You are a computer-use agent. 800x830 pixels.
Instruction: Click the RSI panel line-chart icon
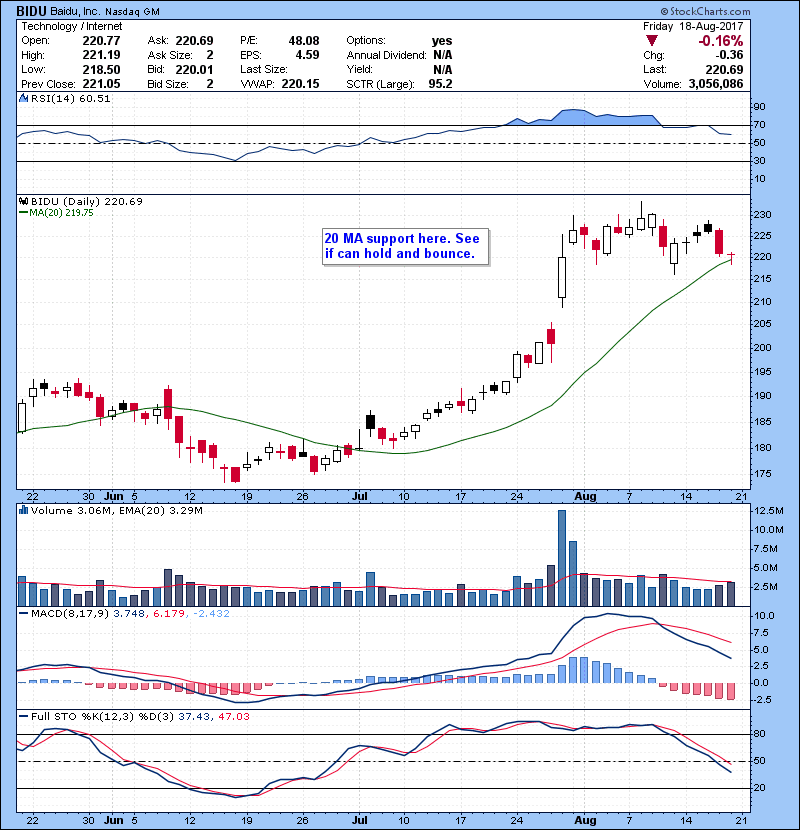click(23, 98)
